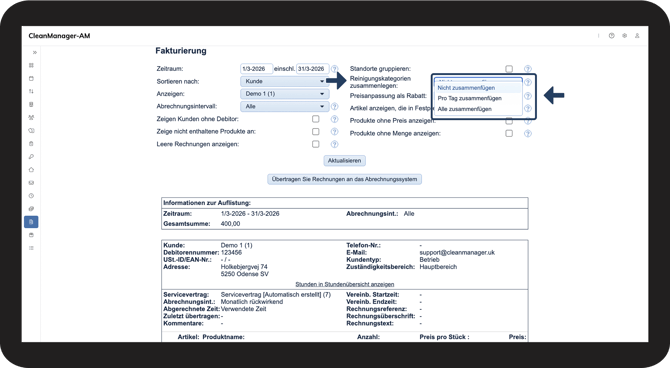Open the help circle icon in top bar
The image size is (670, 368).
(611, 36)
